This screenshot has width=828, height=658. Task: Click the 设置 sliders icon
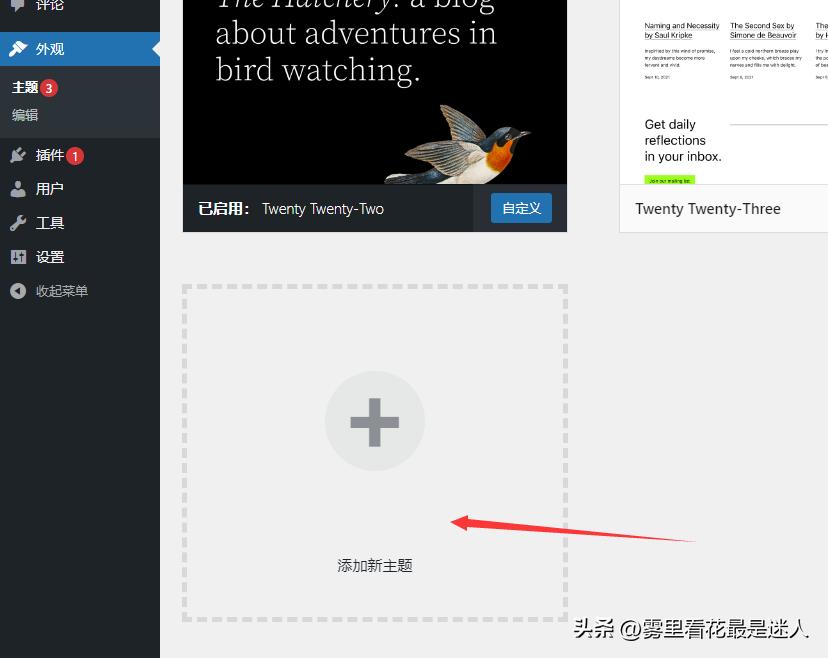coord(18,257)
